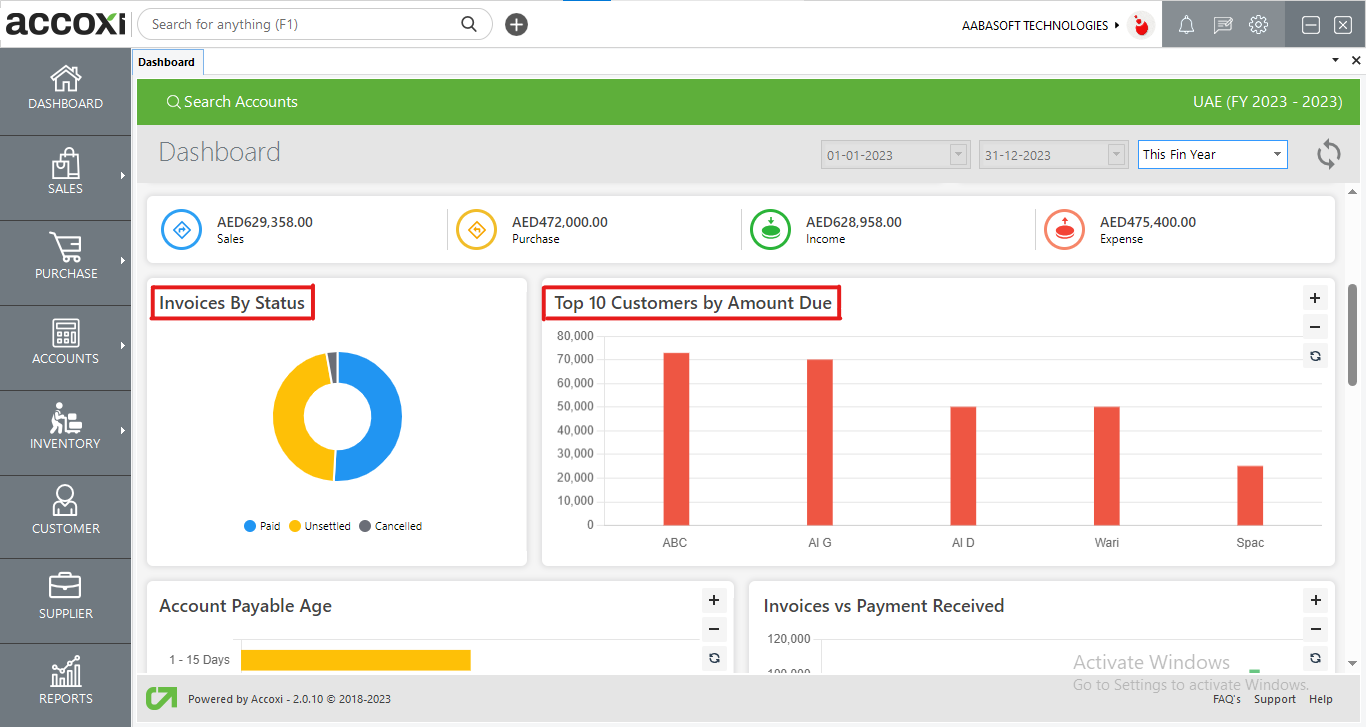Click the FAQ's link at the bottom

[x=1226, y=699]
